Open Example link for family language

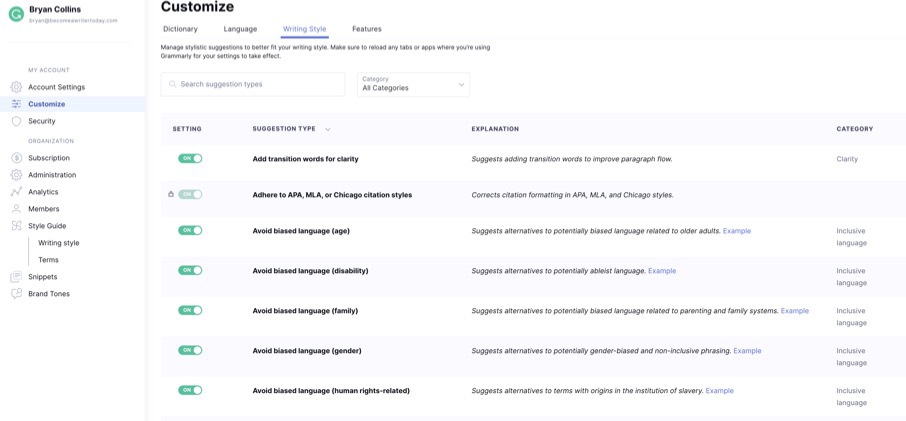(x=794, y=311)
